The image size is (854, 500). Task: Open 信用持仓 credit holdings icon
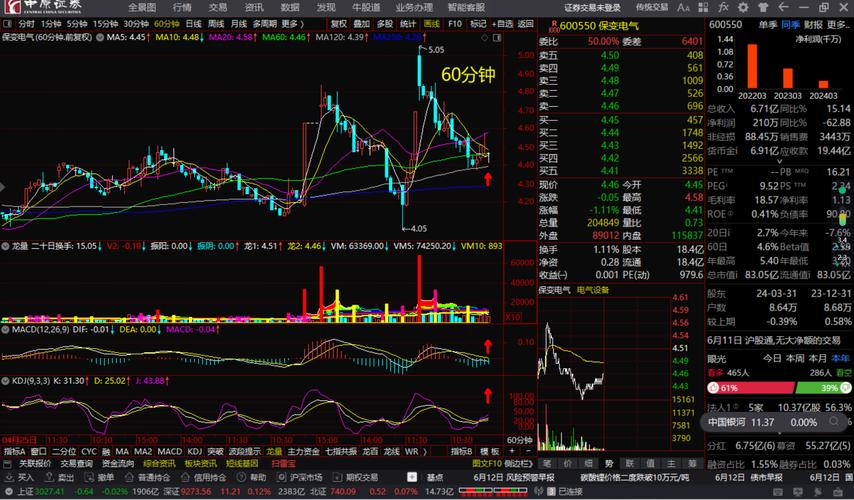tap(185, 477)
